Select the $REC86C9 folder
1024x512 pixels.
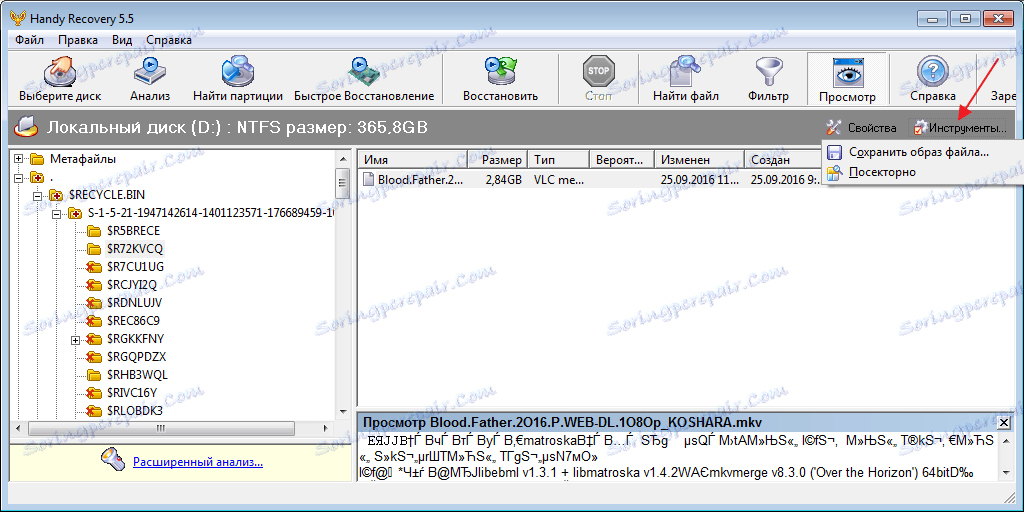[x=133, y=321]
